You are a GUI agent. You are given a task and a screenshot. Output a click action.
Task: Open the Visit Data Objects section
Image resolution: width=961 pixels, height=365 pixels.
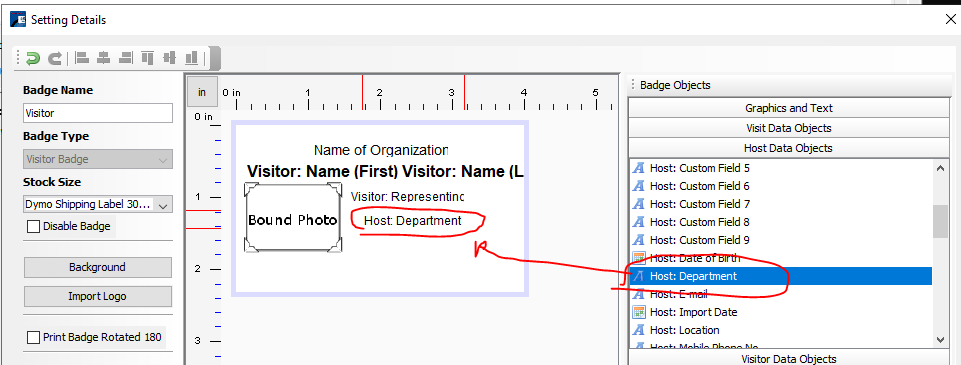[788, 128]
